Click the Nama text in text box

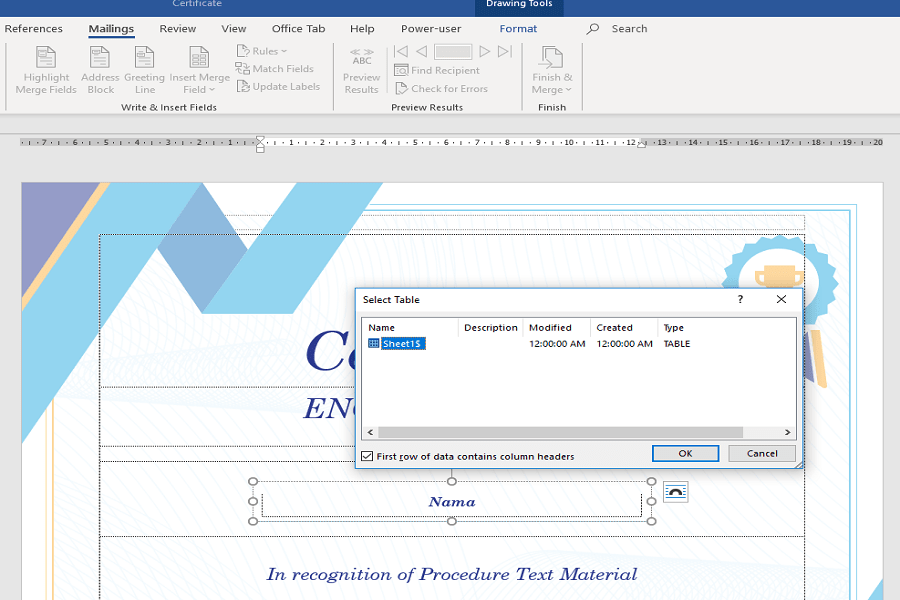point(452,502)
